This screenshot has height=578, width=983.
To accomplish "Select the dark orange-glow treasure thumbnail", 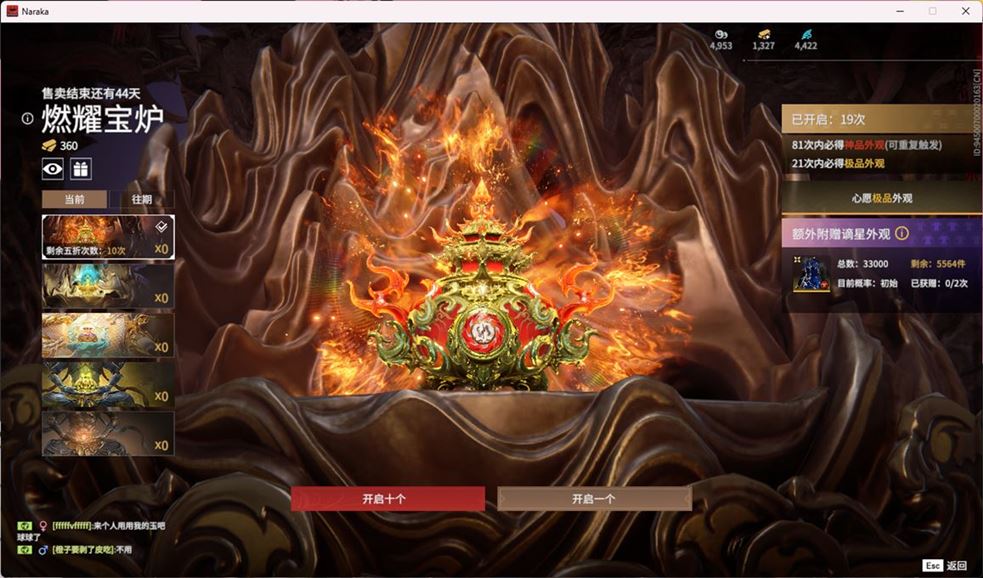I will (108, 433).
